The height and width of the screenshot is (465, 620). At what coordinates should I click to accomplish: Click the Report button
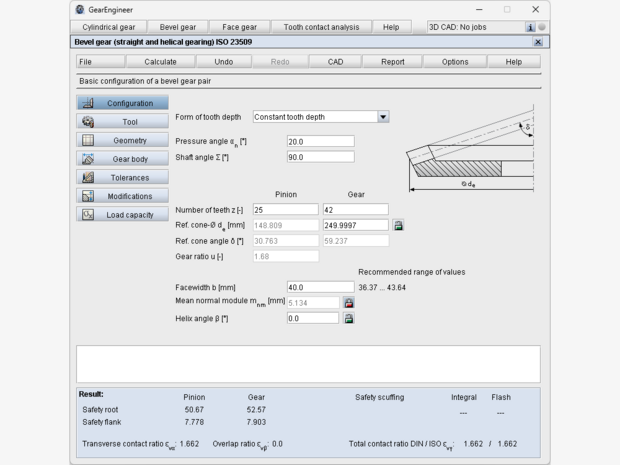393,61
